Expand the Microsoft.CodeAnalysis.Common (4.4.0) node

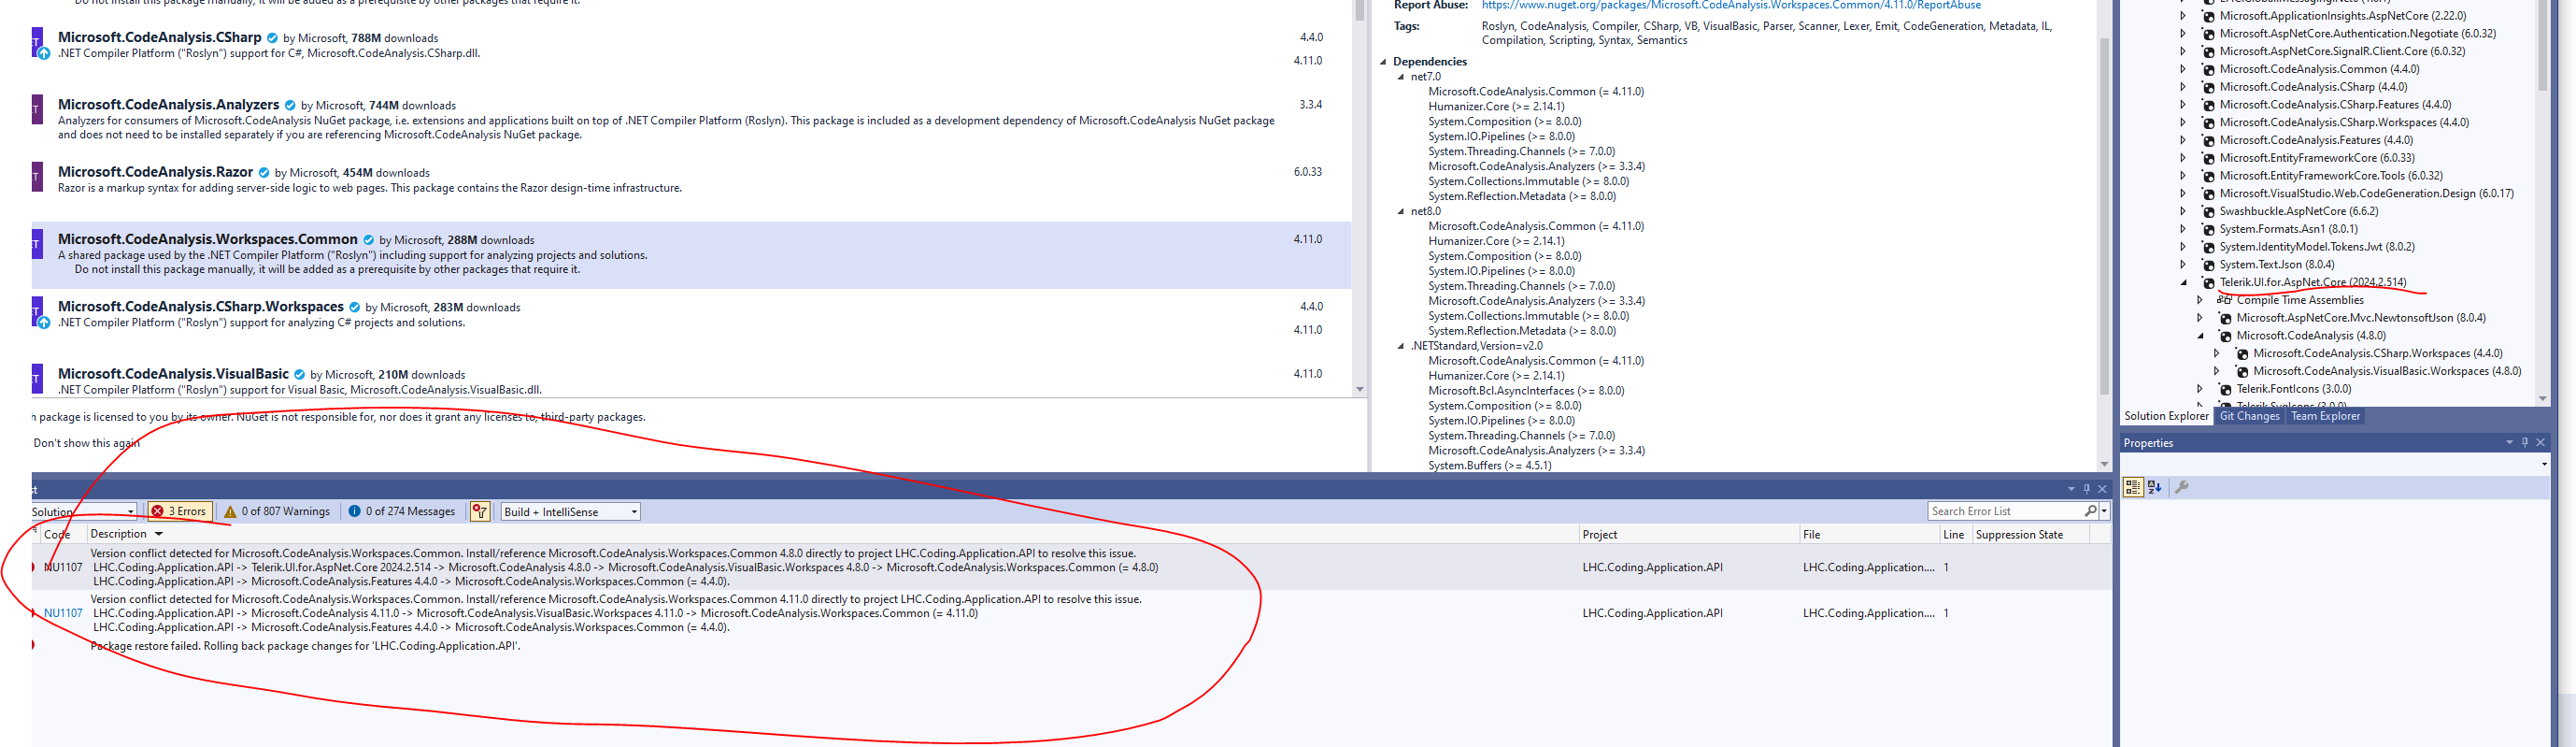click(2183, 70)
